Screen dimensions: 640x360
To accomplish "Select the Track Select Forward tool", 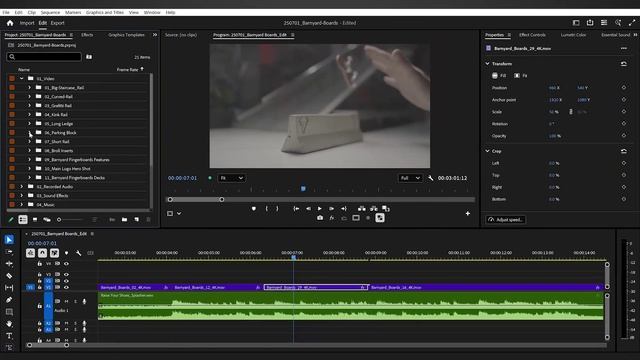I will tap(9, 252).
